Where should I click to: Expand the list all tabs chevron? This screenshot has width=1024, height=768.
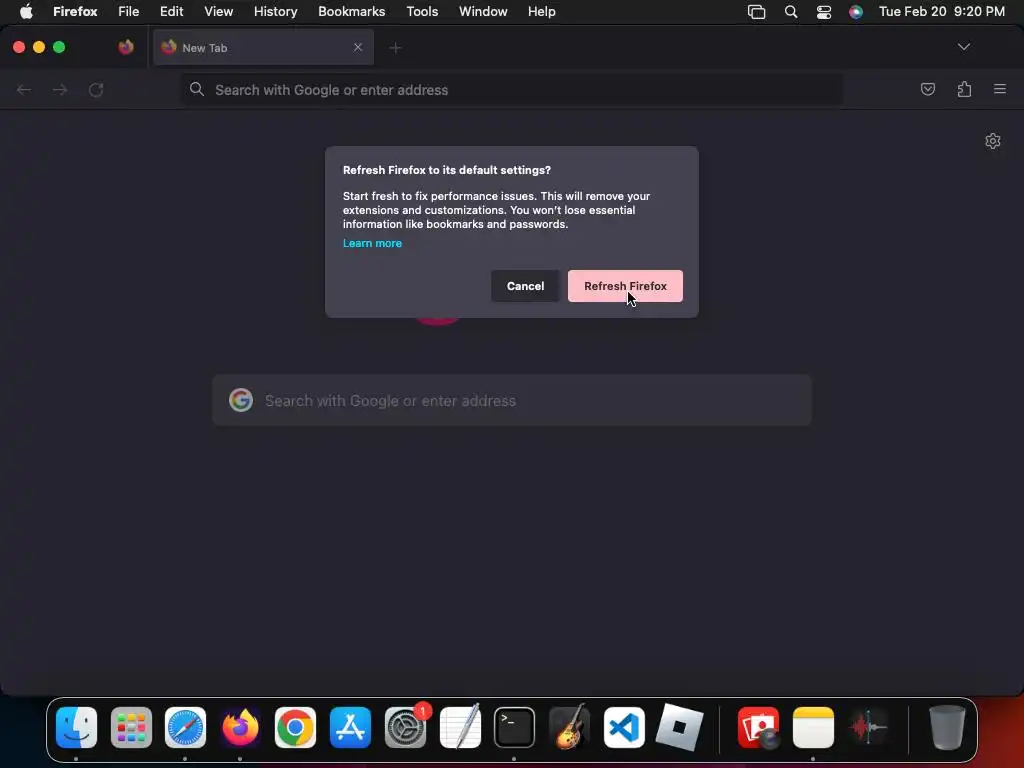963,47
